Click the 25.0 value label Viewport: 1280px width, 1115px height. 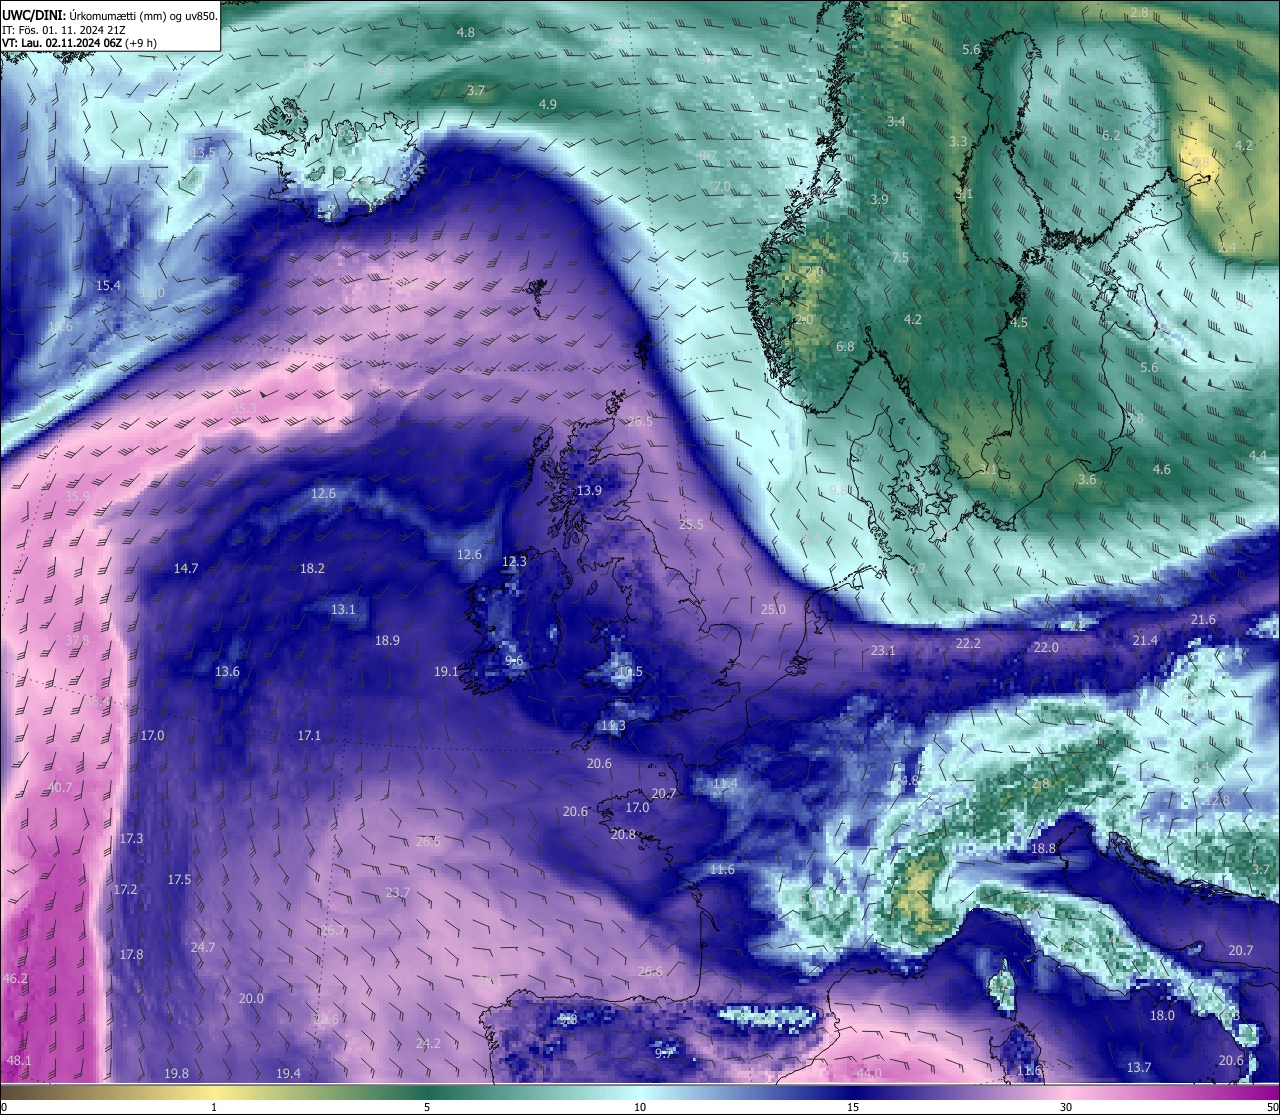(x=773, y=609)
